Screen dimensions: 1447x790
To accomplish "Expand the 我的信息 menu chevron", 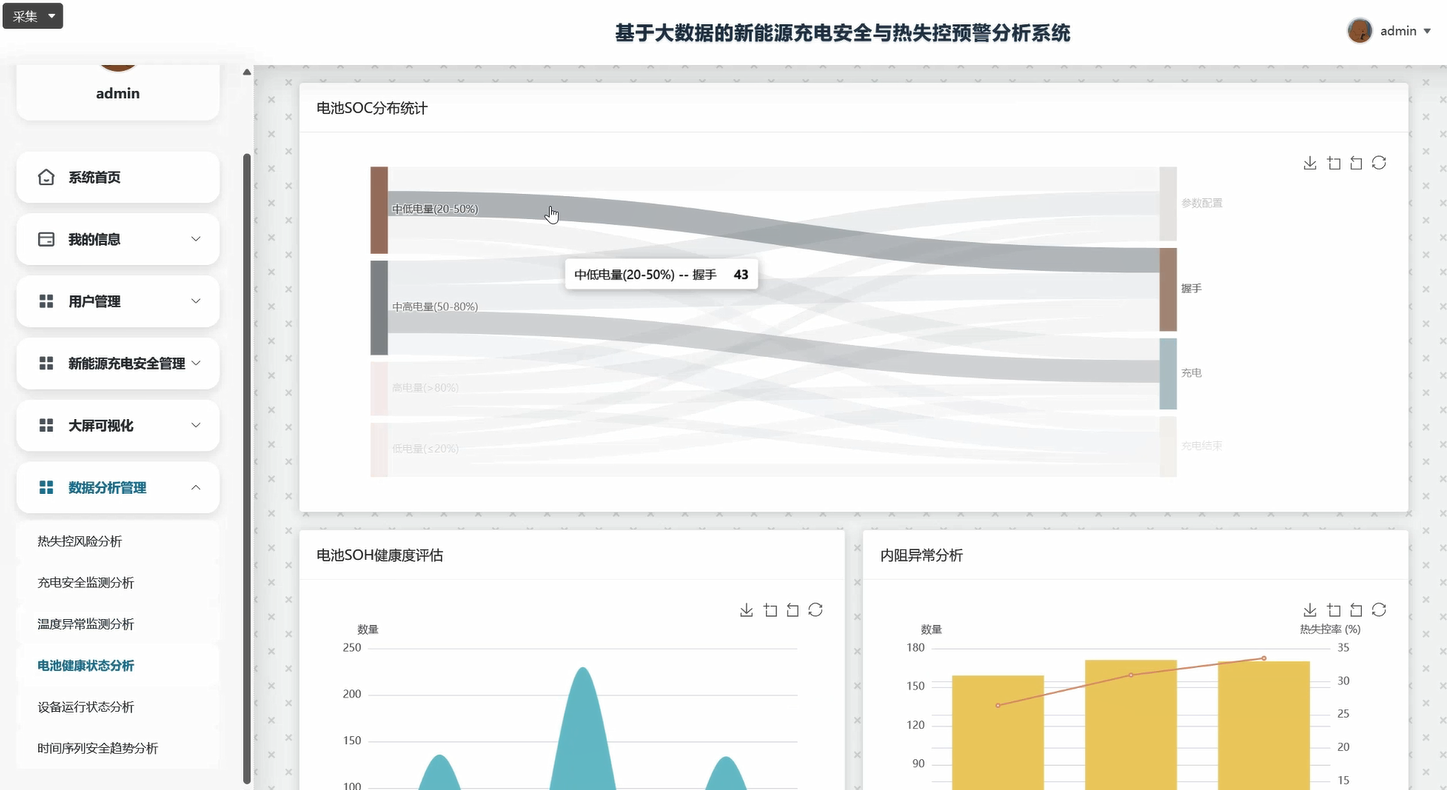I will (196, 239).
